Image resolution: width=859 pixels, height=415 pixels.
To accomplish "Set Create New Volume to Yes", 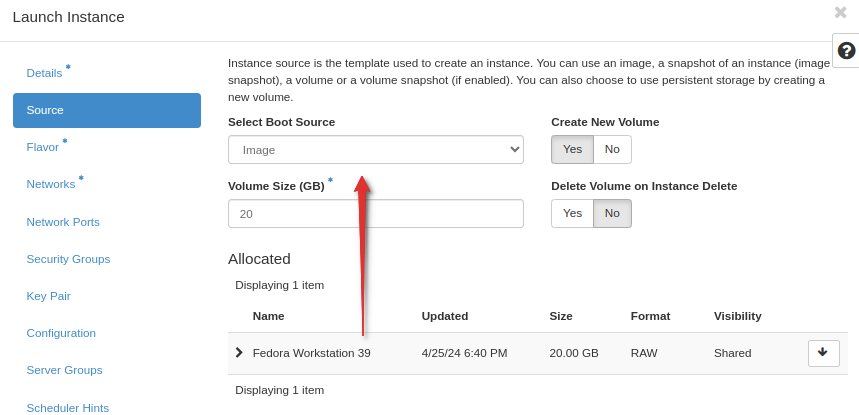I will click(x=572, y=150).
